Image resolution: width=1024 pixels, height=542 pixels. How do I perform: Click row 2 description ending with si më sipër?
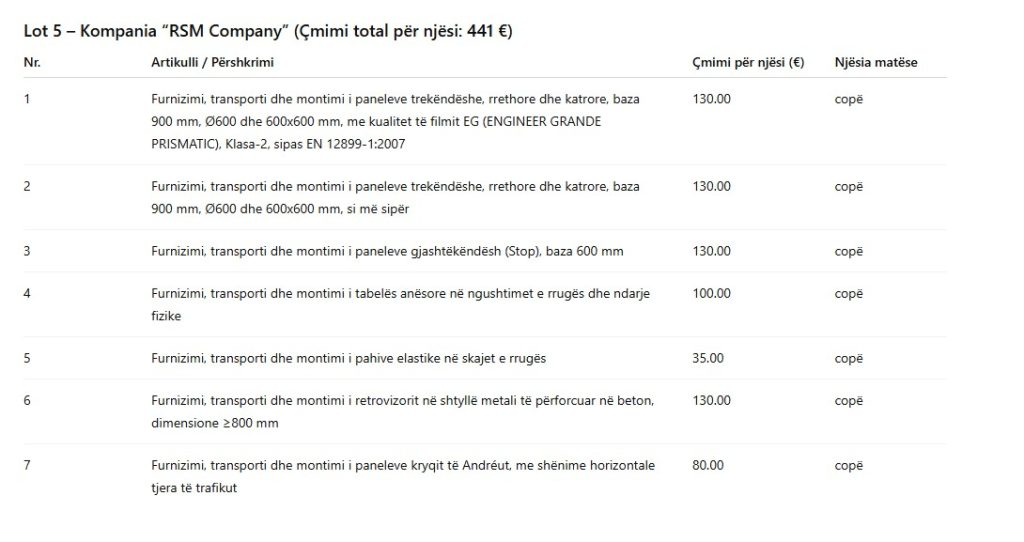395,197
